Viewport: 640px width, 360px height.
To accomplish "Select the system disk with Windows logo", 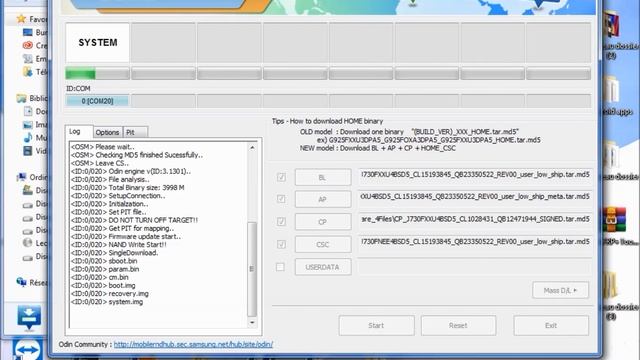I will 28,190.
